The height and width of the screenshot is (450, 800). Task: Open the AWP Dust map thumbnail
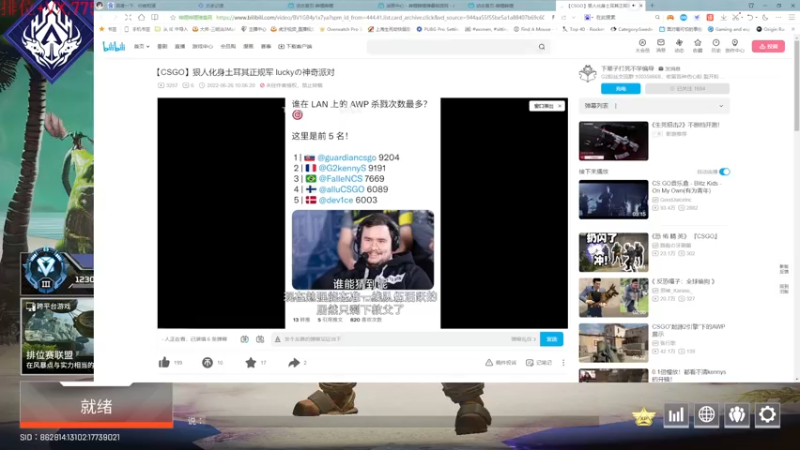tap(613, 343)
